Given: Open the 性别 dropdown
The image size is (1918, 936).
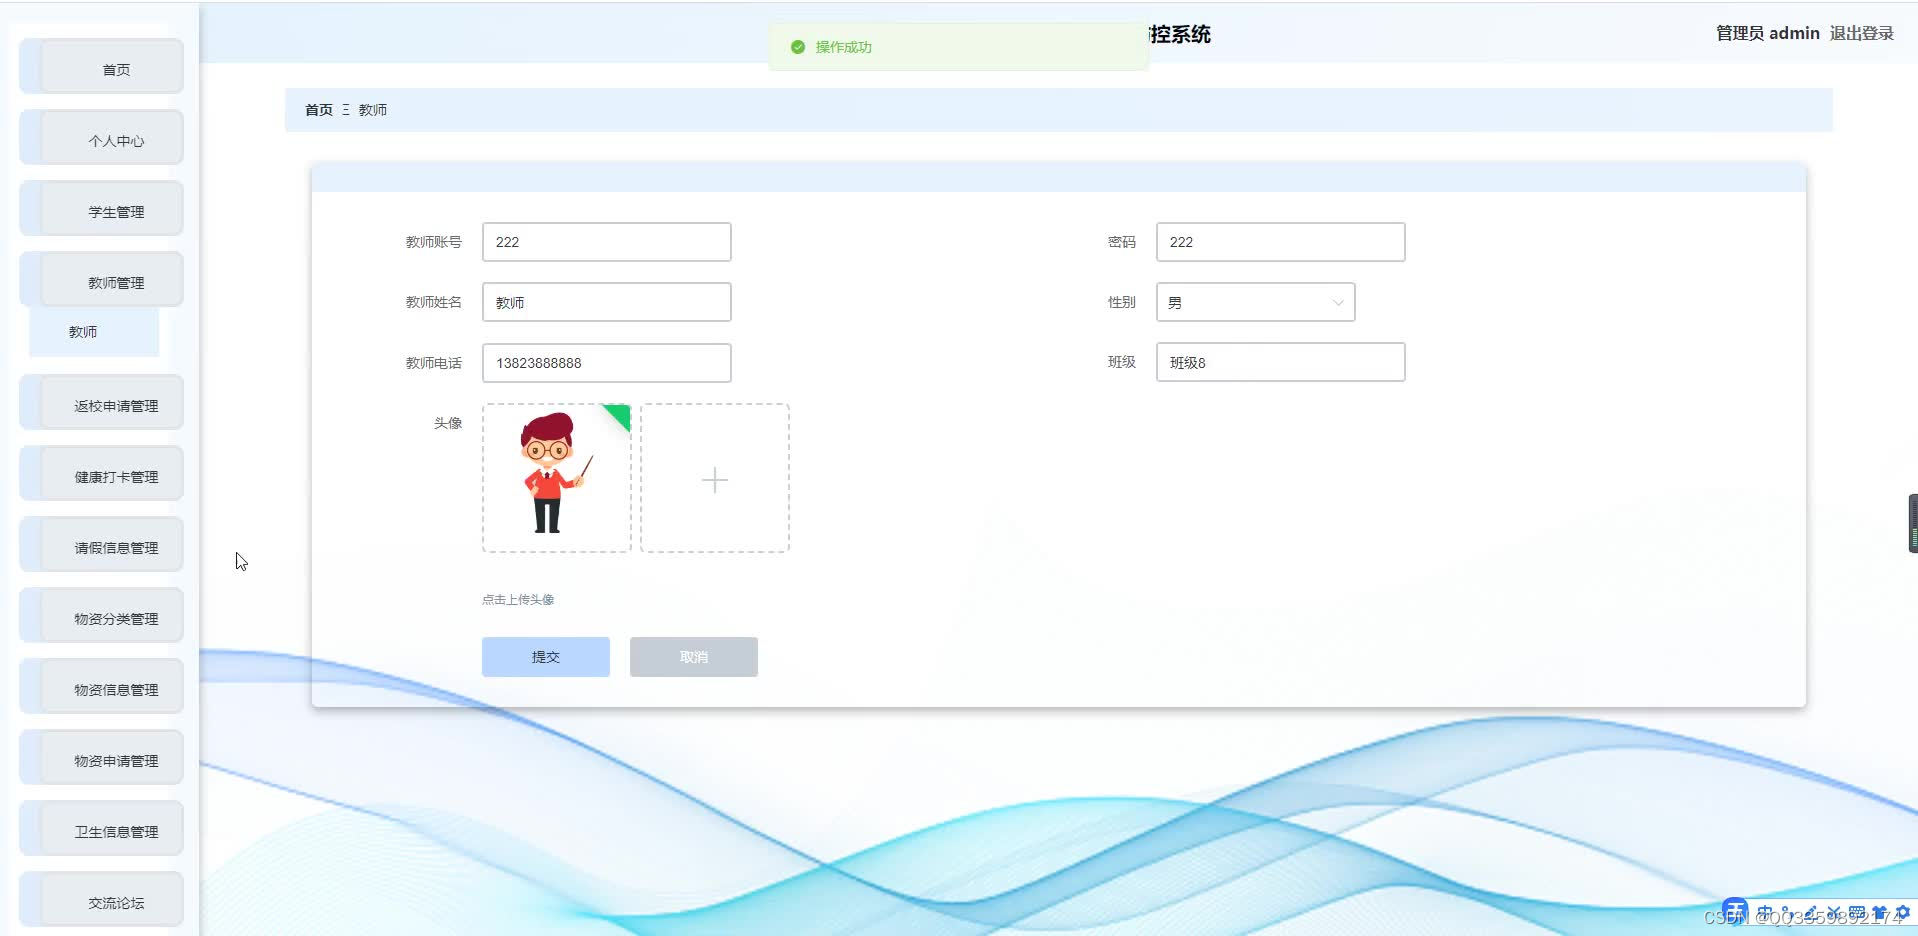Looking at the screenshot, I should click(1256, 302).
